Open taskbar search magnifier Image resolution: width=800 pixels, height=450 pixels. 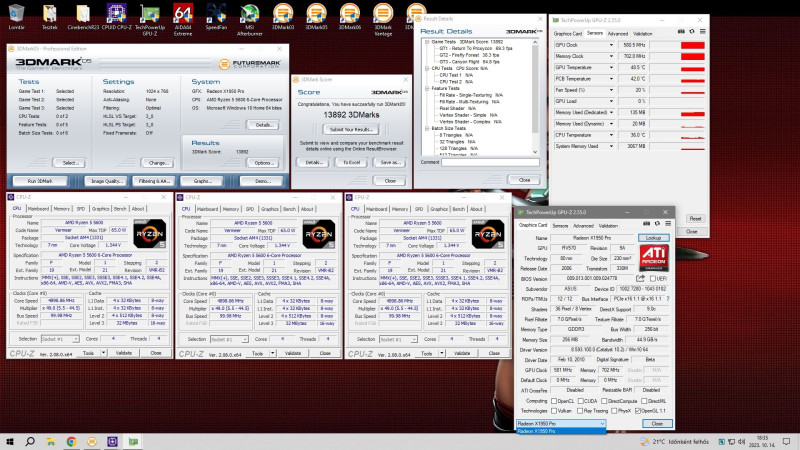tap(30, 441)
